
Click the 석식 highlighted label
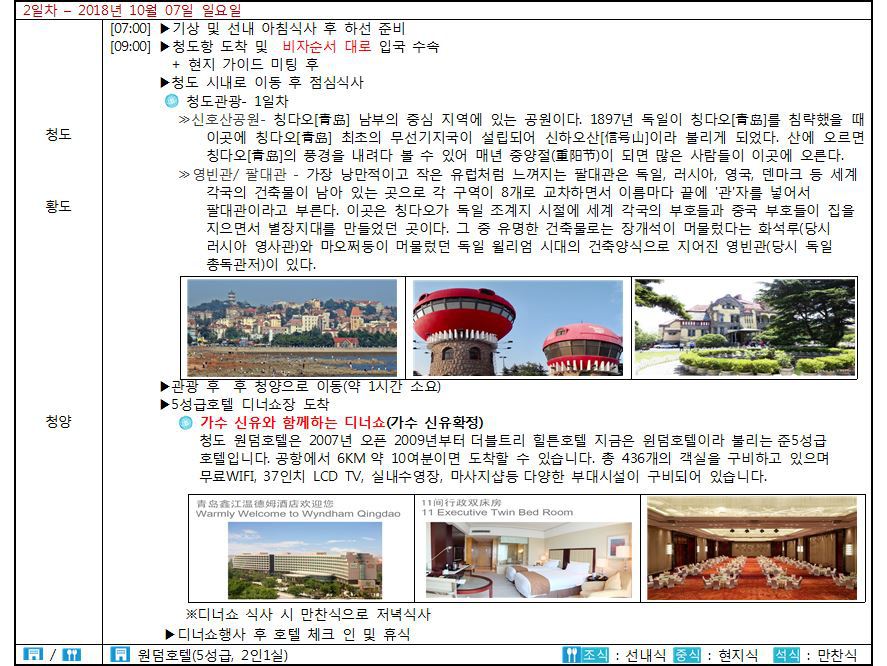(787, 655)
